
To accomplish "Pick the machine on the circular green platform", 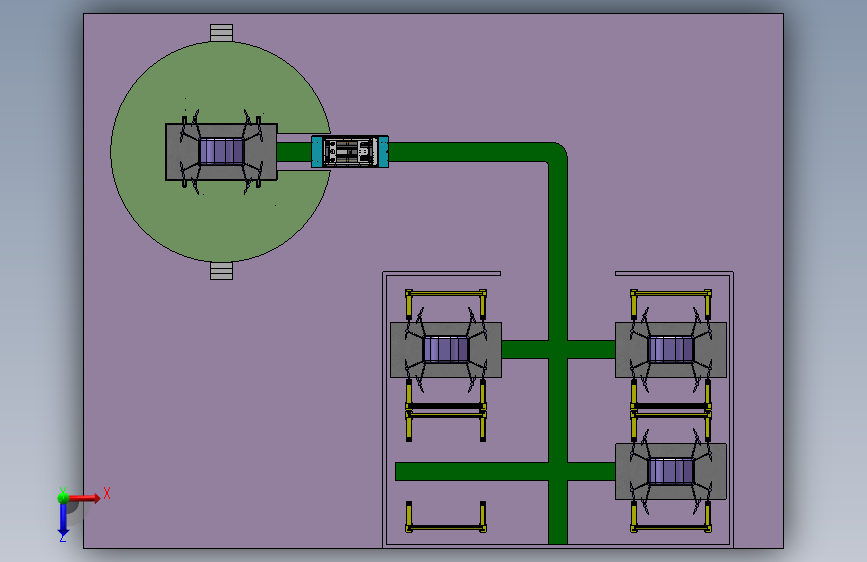I will [221, 152].
